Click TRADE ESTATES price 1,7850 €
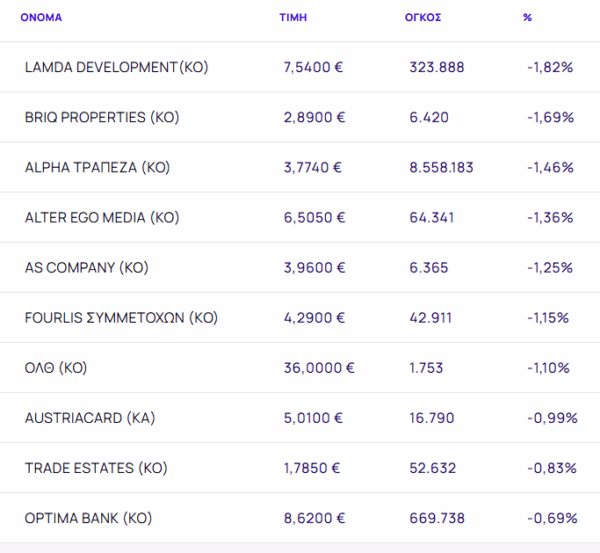This screenshot has width=600, height=553. coord(312,467)
